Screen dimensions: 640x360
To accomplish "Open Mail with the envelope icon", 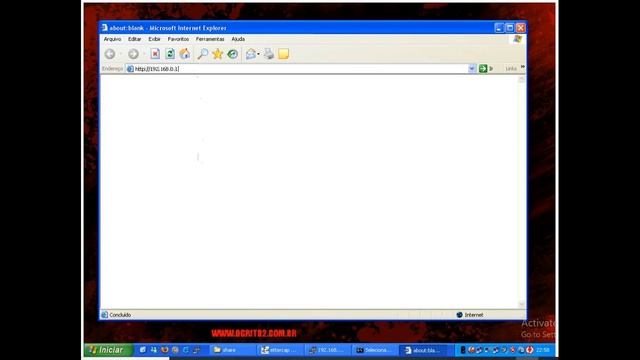I will click(251, 54).
